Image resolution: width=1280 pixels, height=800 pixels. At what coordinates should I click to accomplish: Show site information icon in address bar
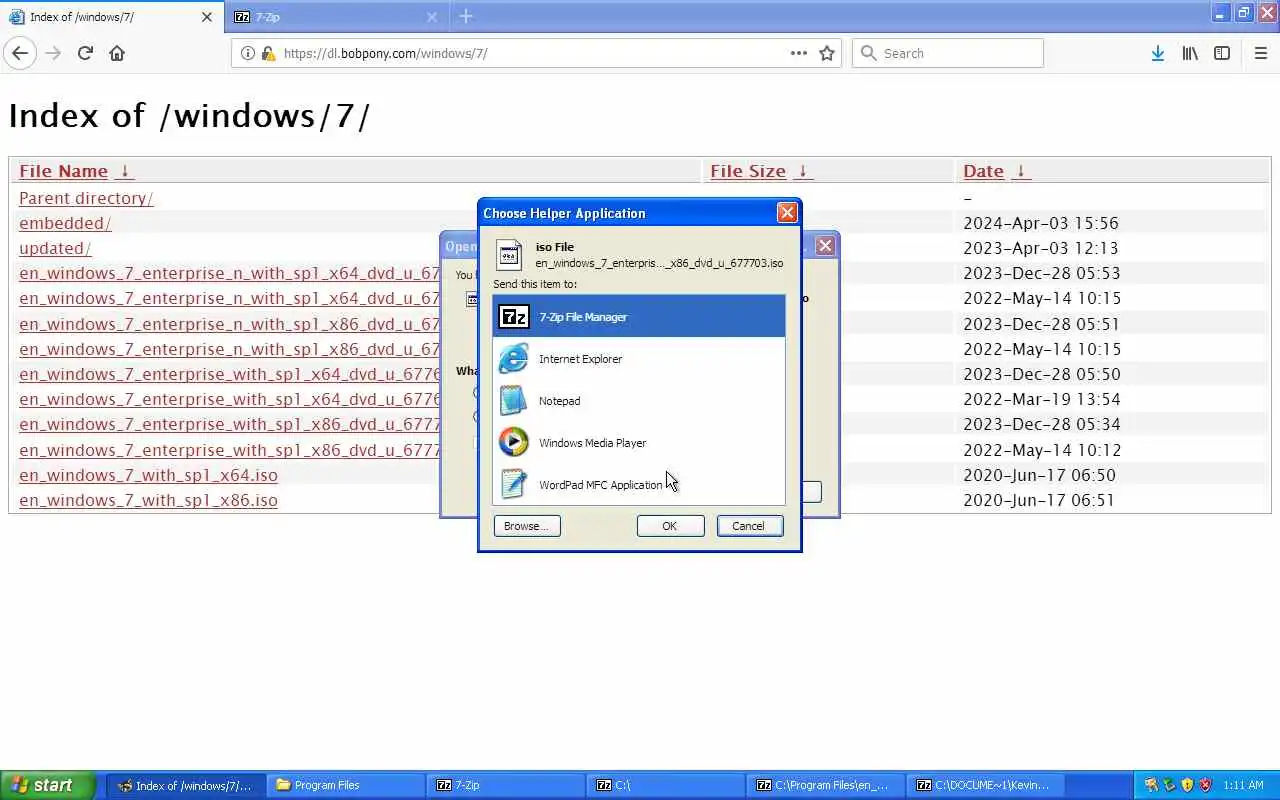(248, 53)
